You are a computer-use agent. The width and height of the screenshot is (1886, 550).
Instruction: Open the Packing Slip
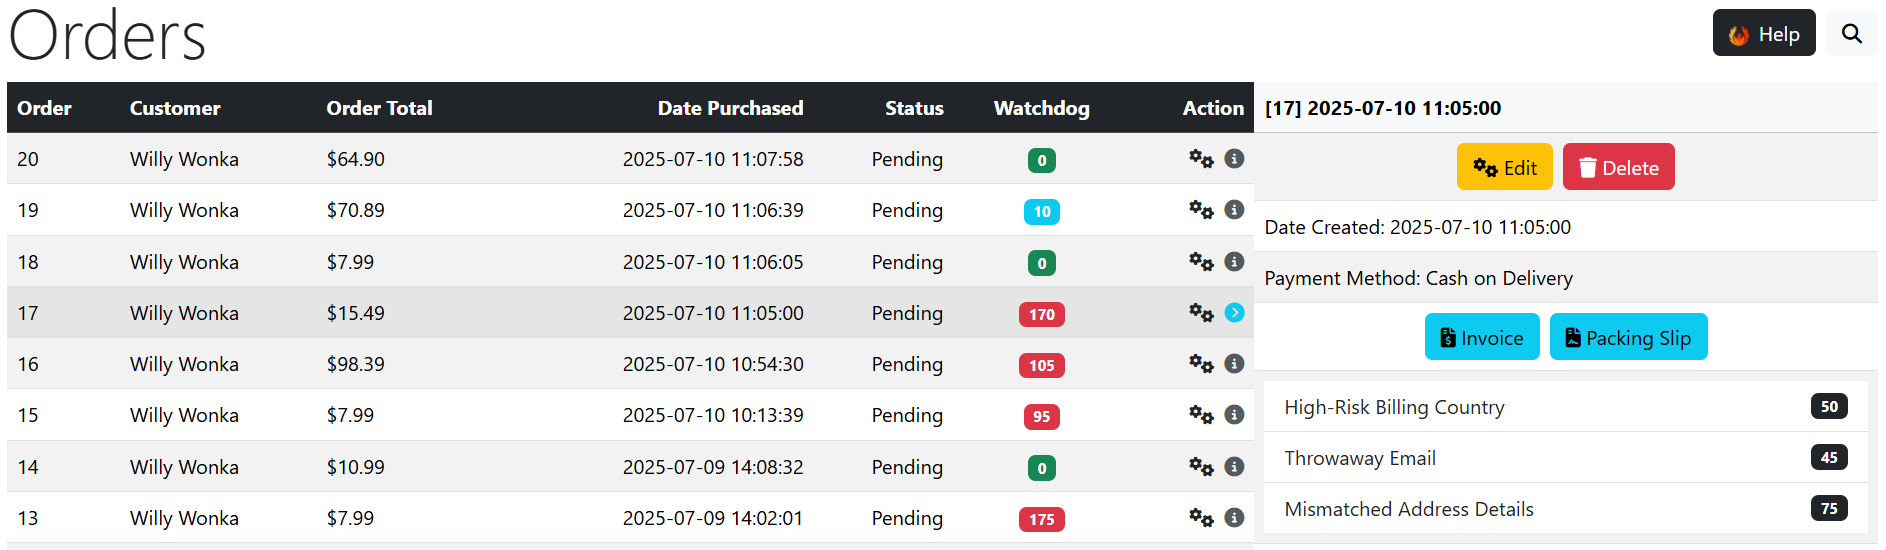click(1628, 337)
